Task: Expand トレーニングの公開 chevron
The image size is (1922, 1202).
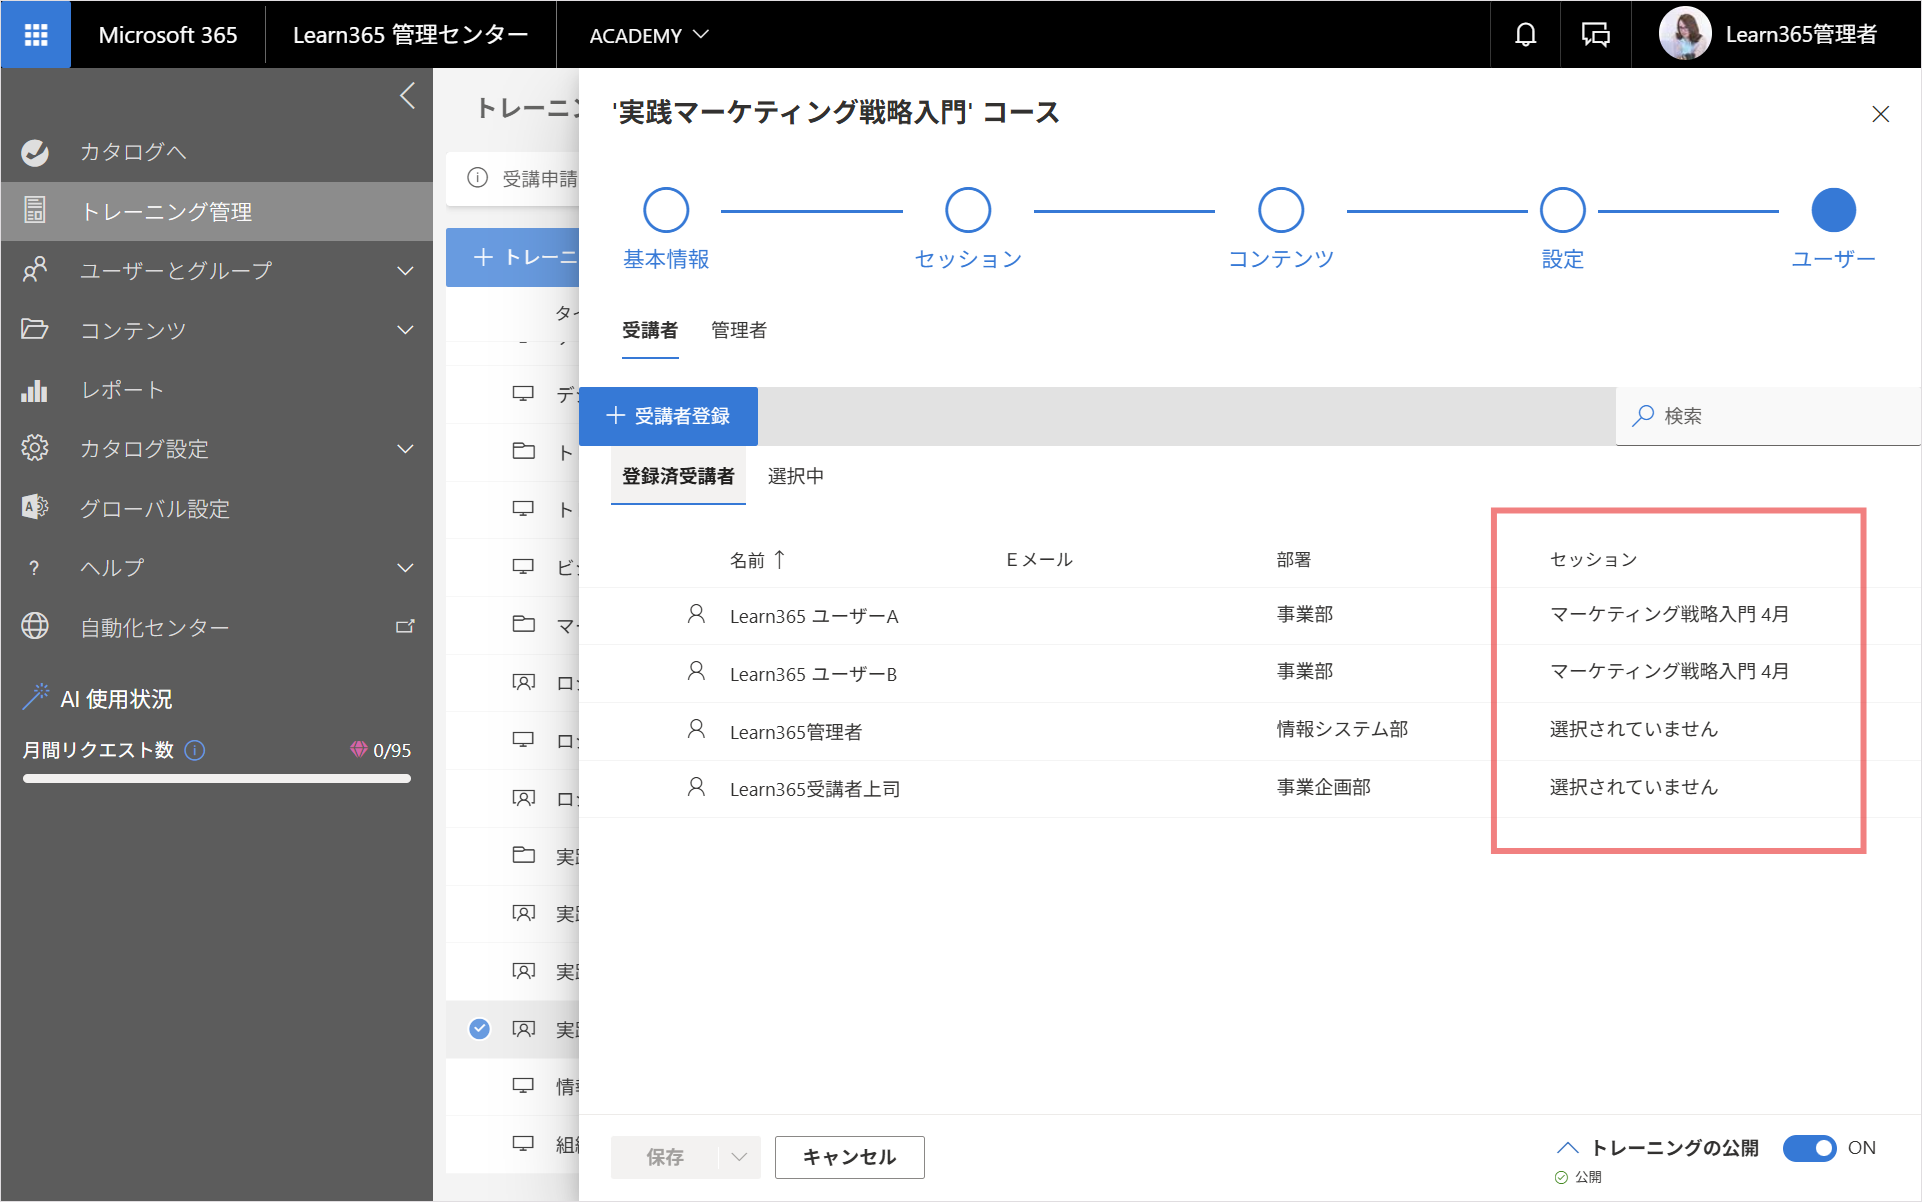Action: 1567,1148
